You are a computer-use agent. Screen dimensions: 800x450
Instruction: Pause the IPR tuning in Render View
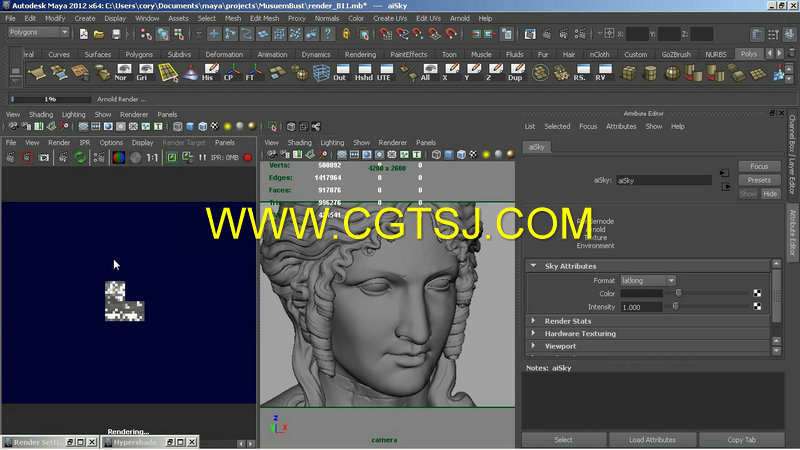(203, 158)
